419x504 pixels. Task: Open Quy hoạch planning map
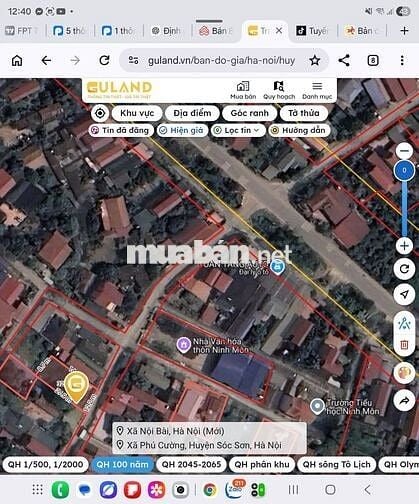(x=279, y=90)
